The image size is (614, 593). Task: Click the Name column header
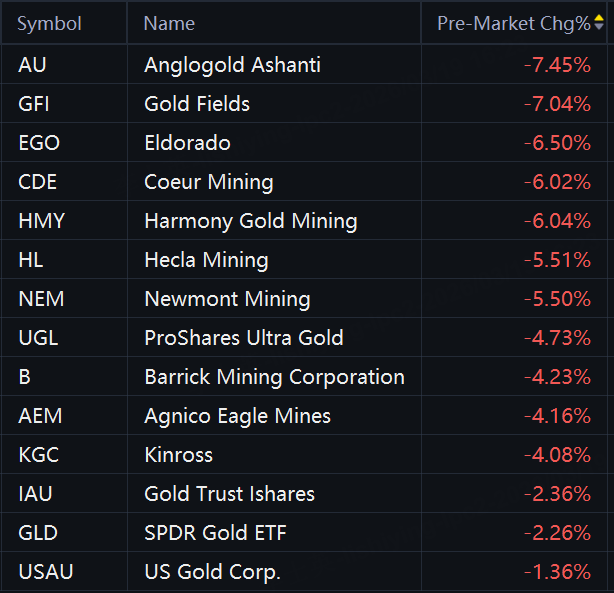click(169, 23)
